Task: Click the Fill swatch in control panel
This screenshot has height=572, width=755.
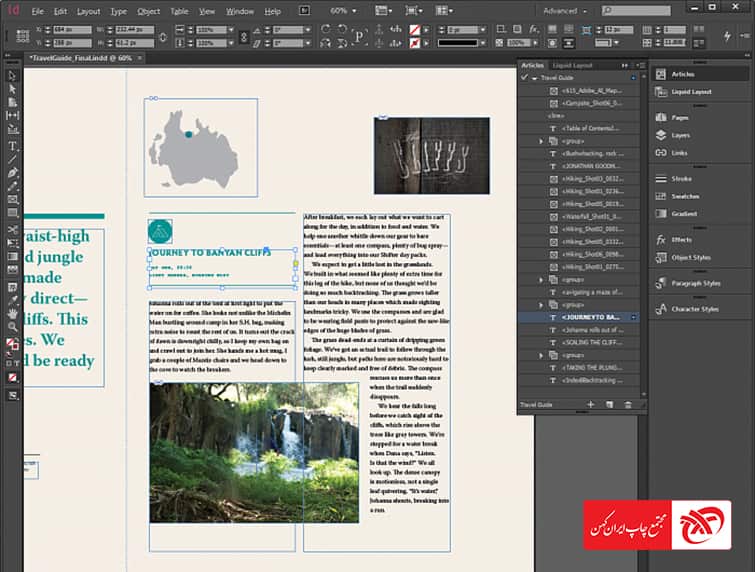Action: point(415,30)
